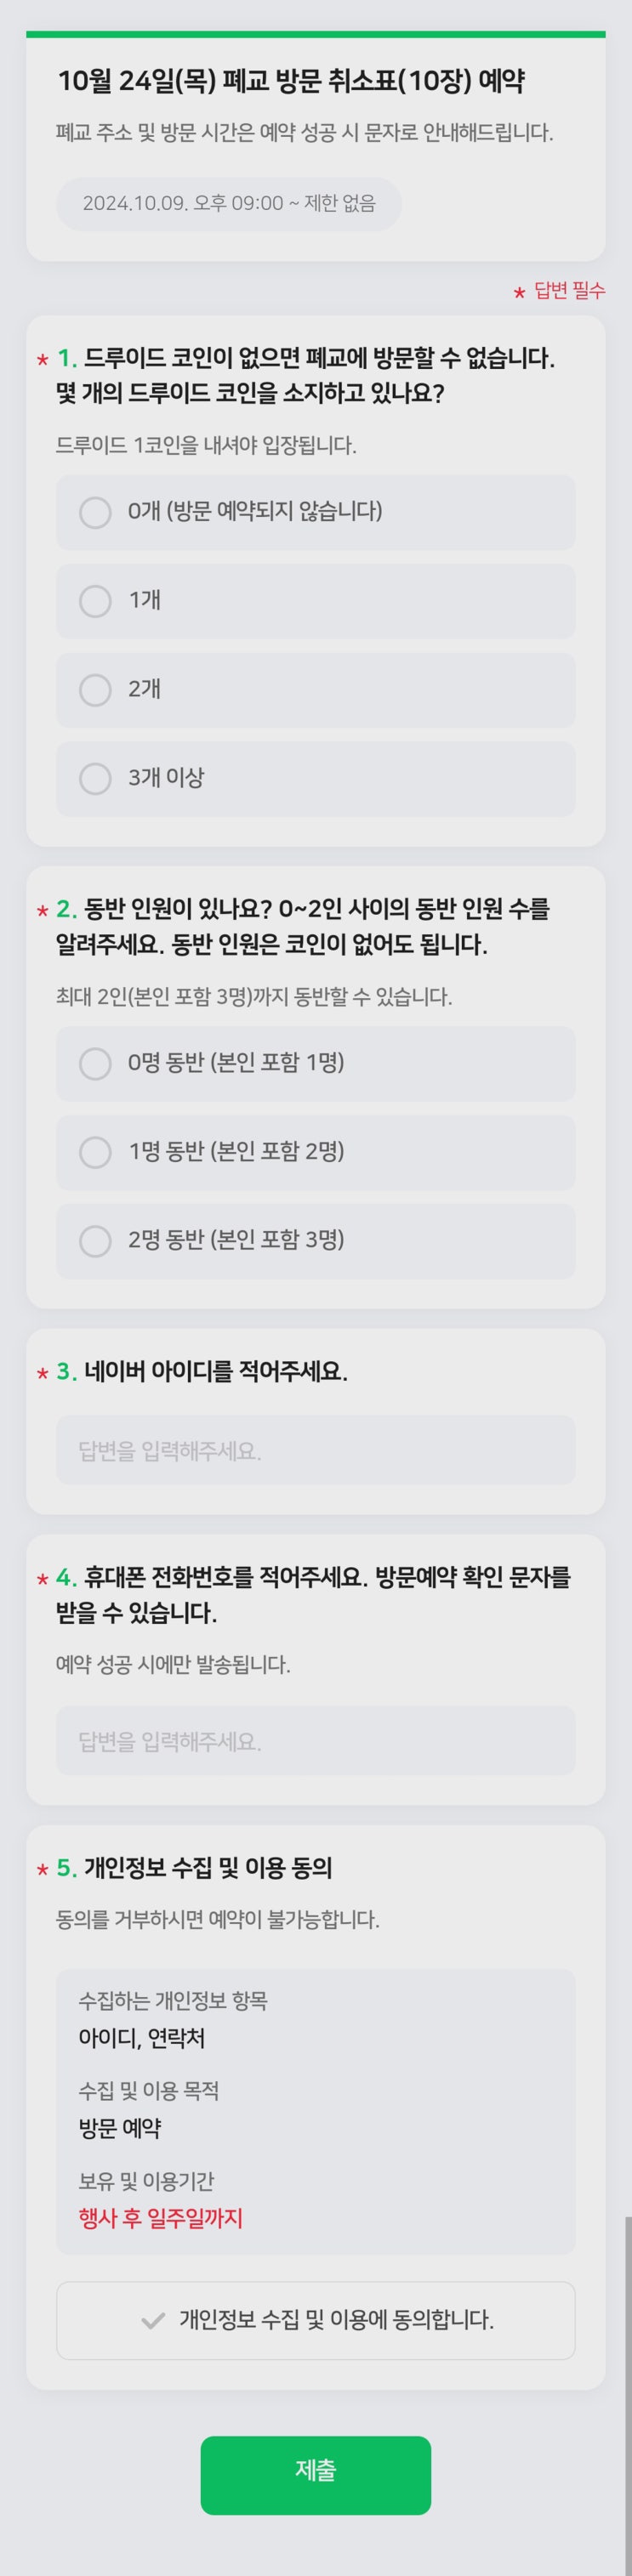
Task: Check the 개인정보 수집 및 이용 동의 box
Action: (315, 2320)
